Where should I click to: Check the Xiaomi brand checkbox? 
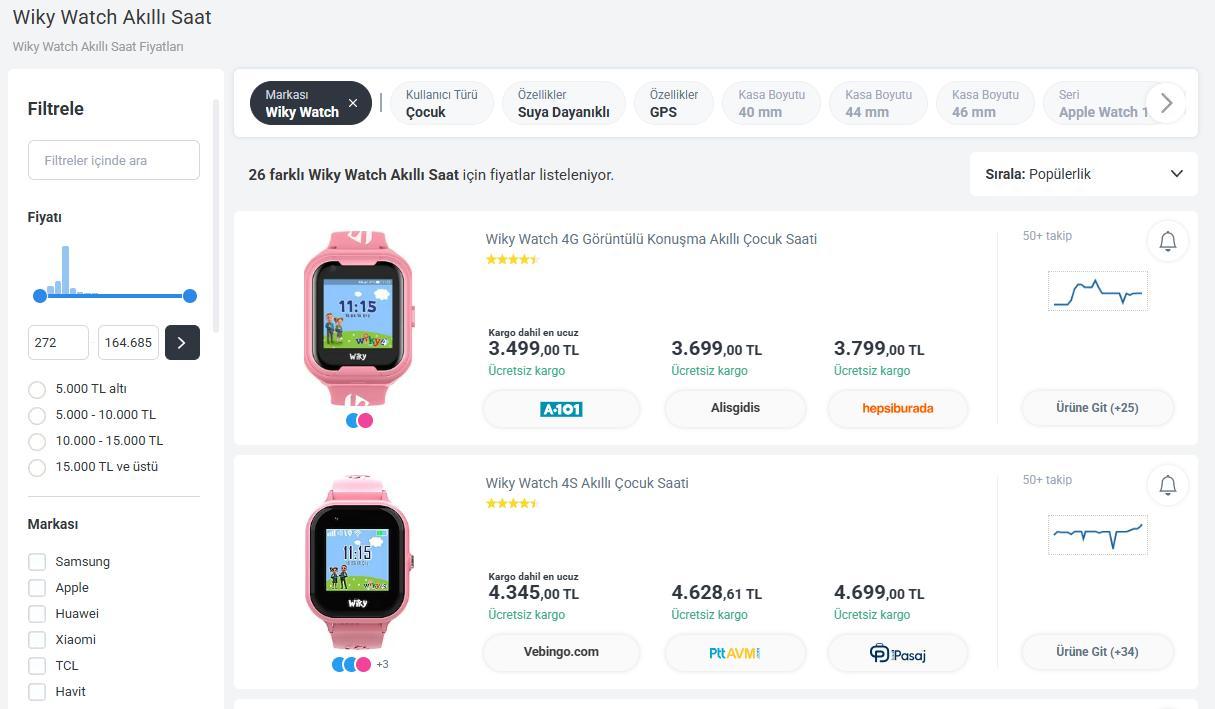click(x=37, y=640)
